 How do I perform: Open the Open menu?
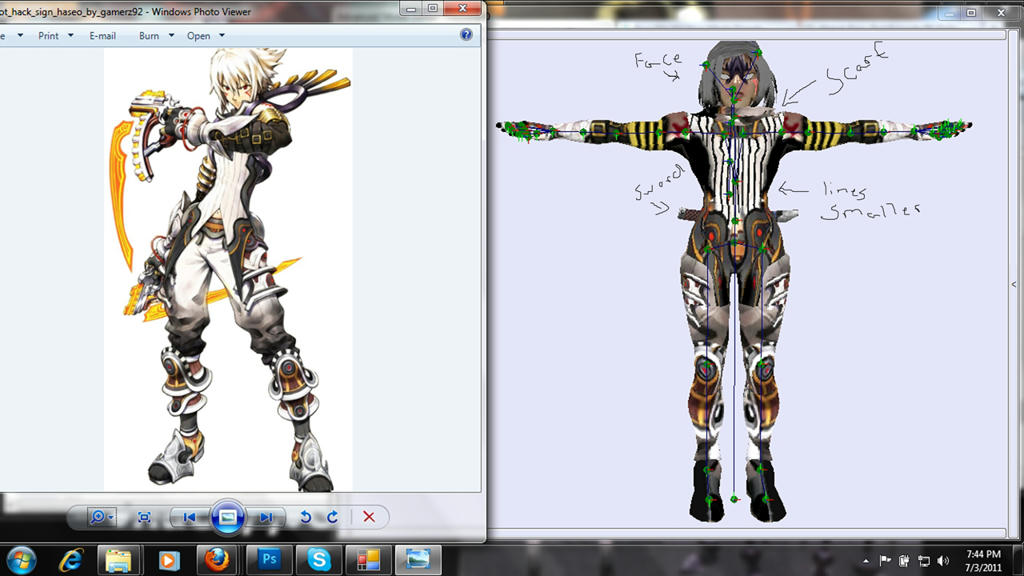[x=205, y=36]
